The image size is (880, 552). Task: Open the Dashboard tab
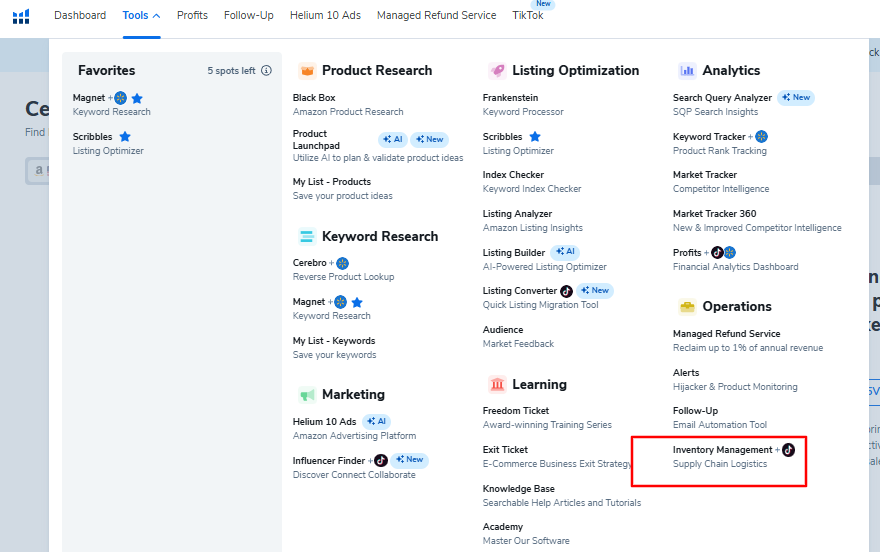pos(80,16)
